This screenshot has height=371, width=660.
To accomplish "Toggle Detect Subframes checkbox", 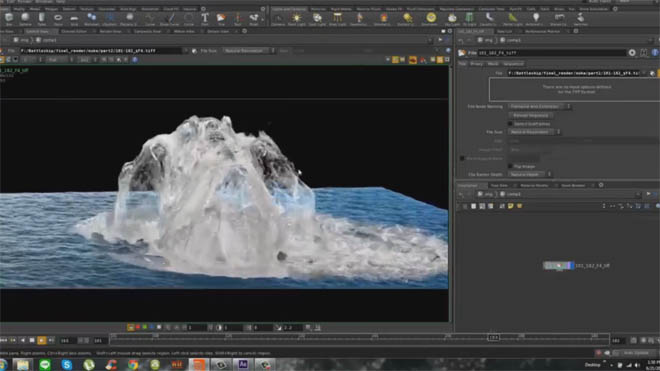I will (510, 124).
